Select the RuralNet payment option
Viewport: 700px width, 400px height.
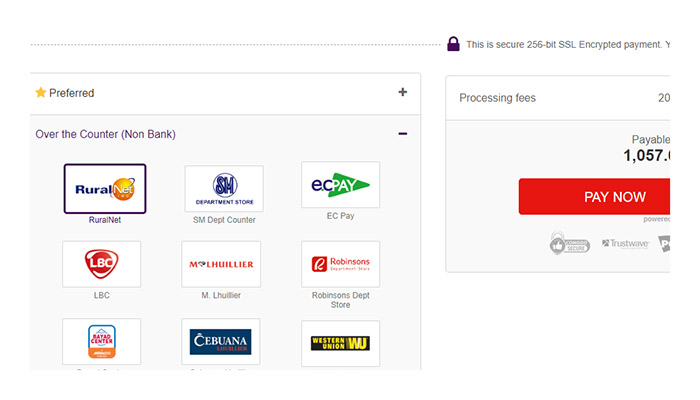click(104, 189)
